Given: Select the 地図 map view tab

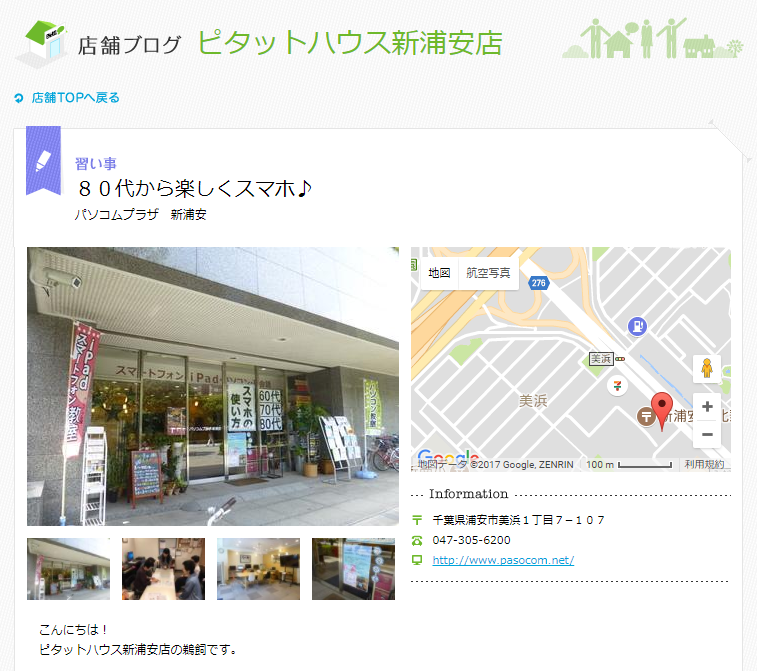Looking at the screenshot, I should pos(439,273).
